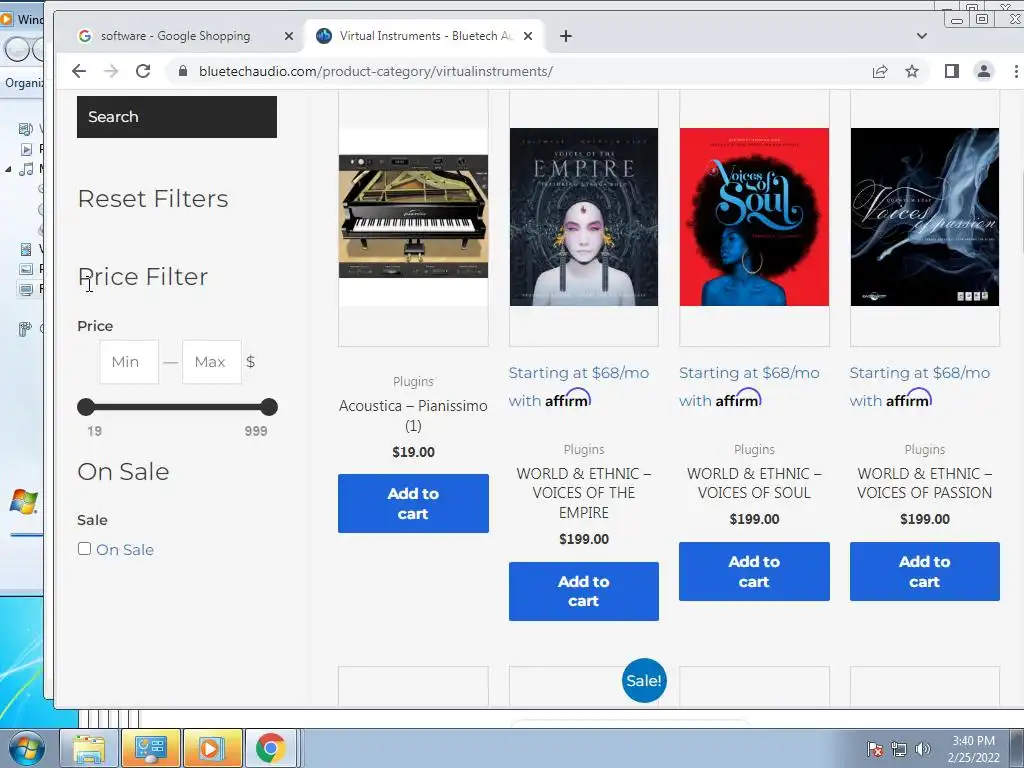Open WORLD & ETHNIC – VOICES OF SOUL title
This screenshot has width=1024, height=768.
[754, 483]
